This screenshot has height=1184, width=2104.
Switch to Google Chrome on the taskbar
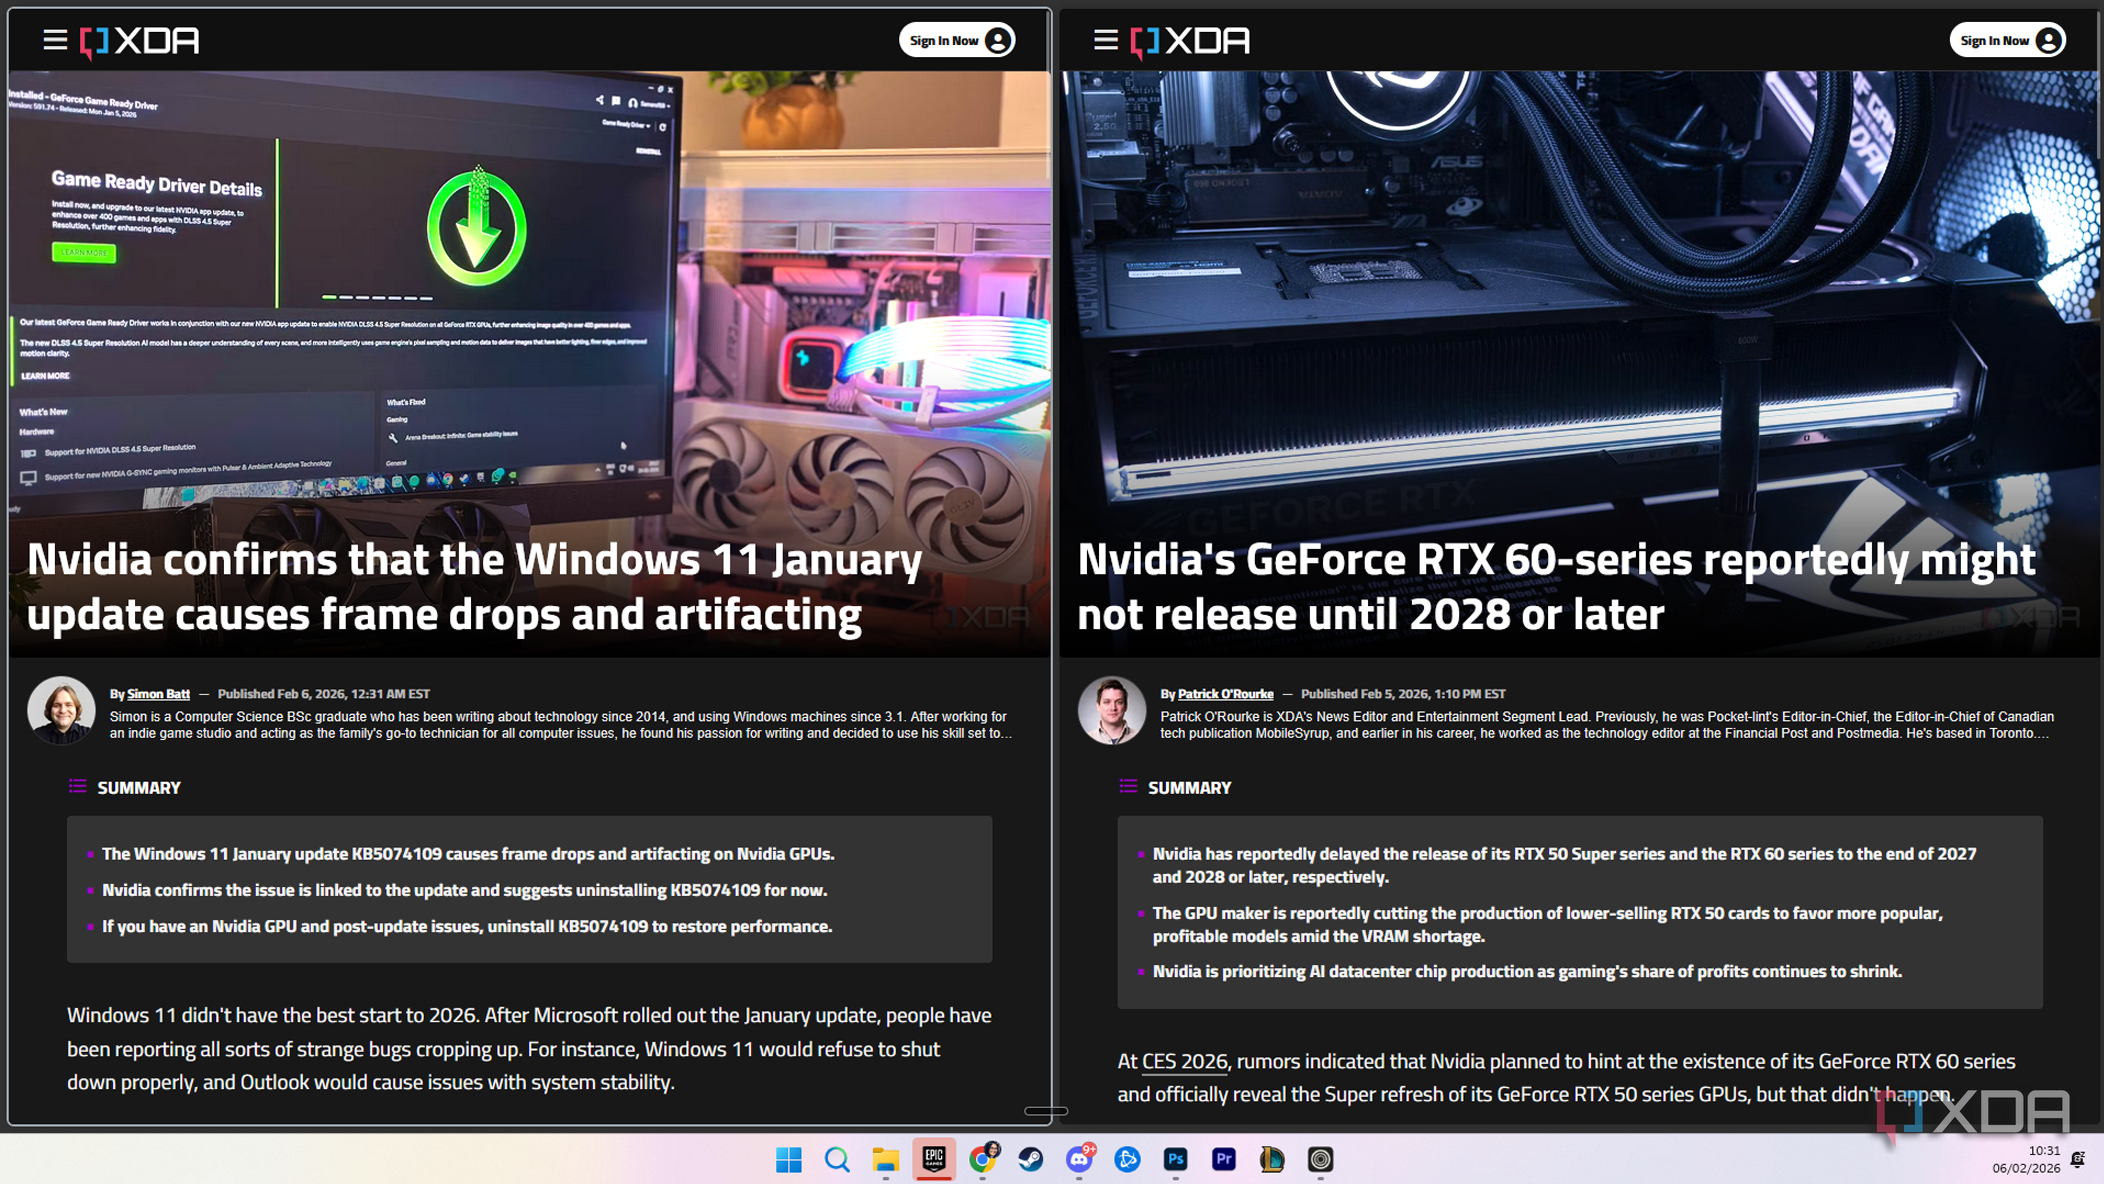982,1159
